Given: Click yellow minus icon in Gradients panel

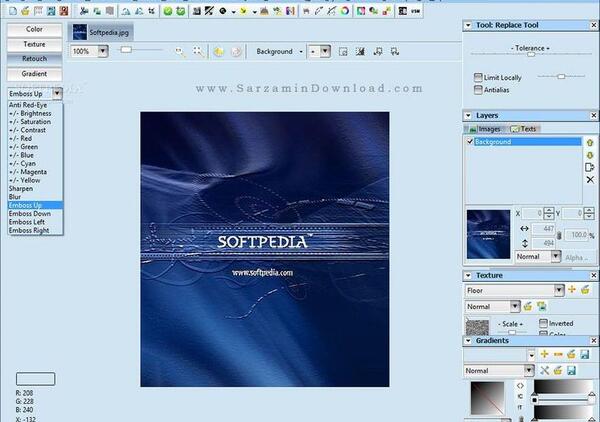Looking at the screenshot, I should coord(558,354).
